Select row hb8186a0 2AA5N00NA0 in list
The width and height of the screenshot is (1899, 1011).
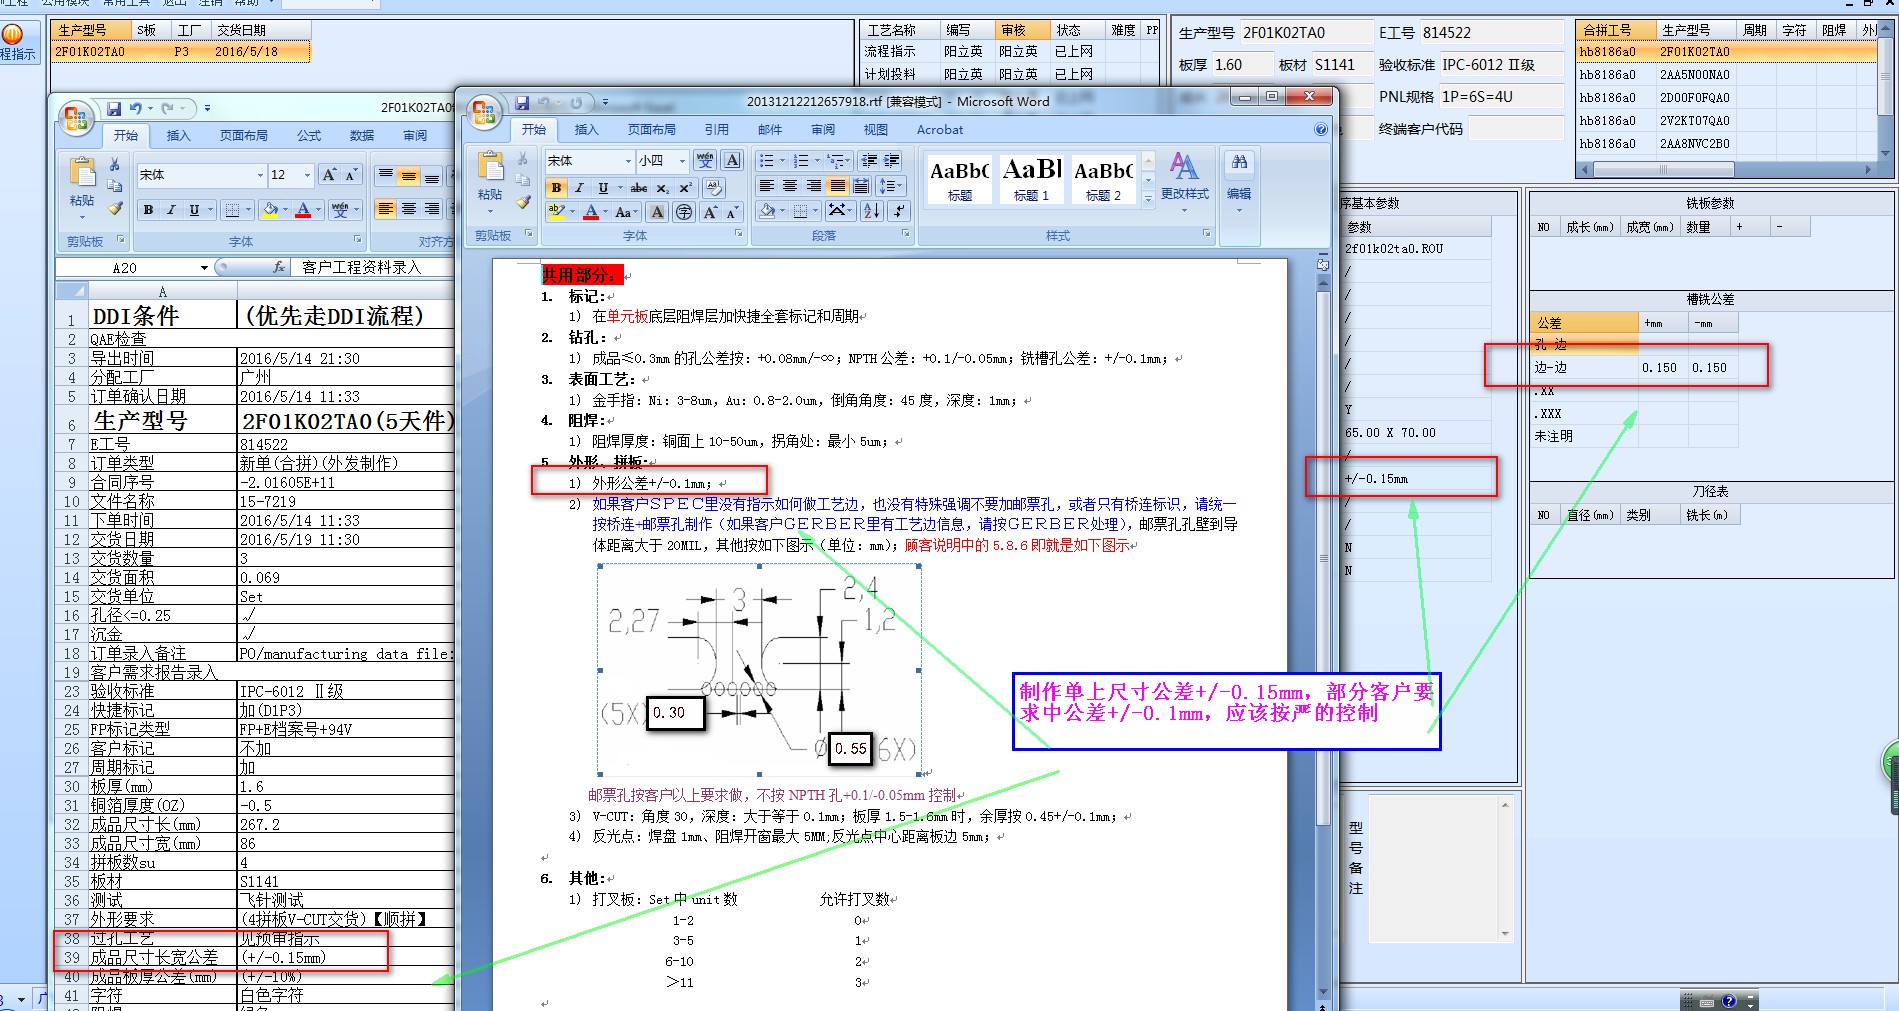[x=1725, y=75]
